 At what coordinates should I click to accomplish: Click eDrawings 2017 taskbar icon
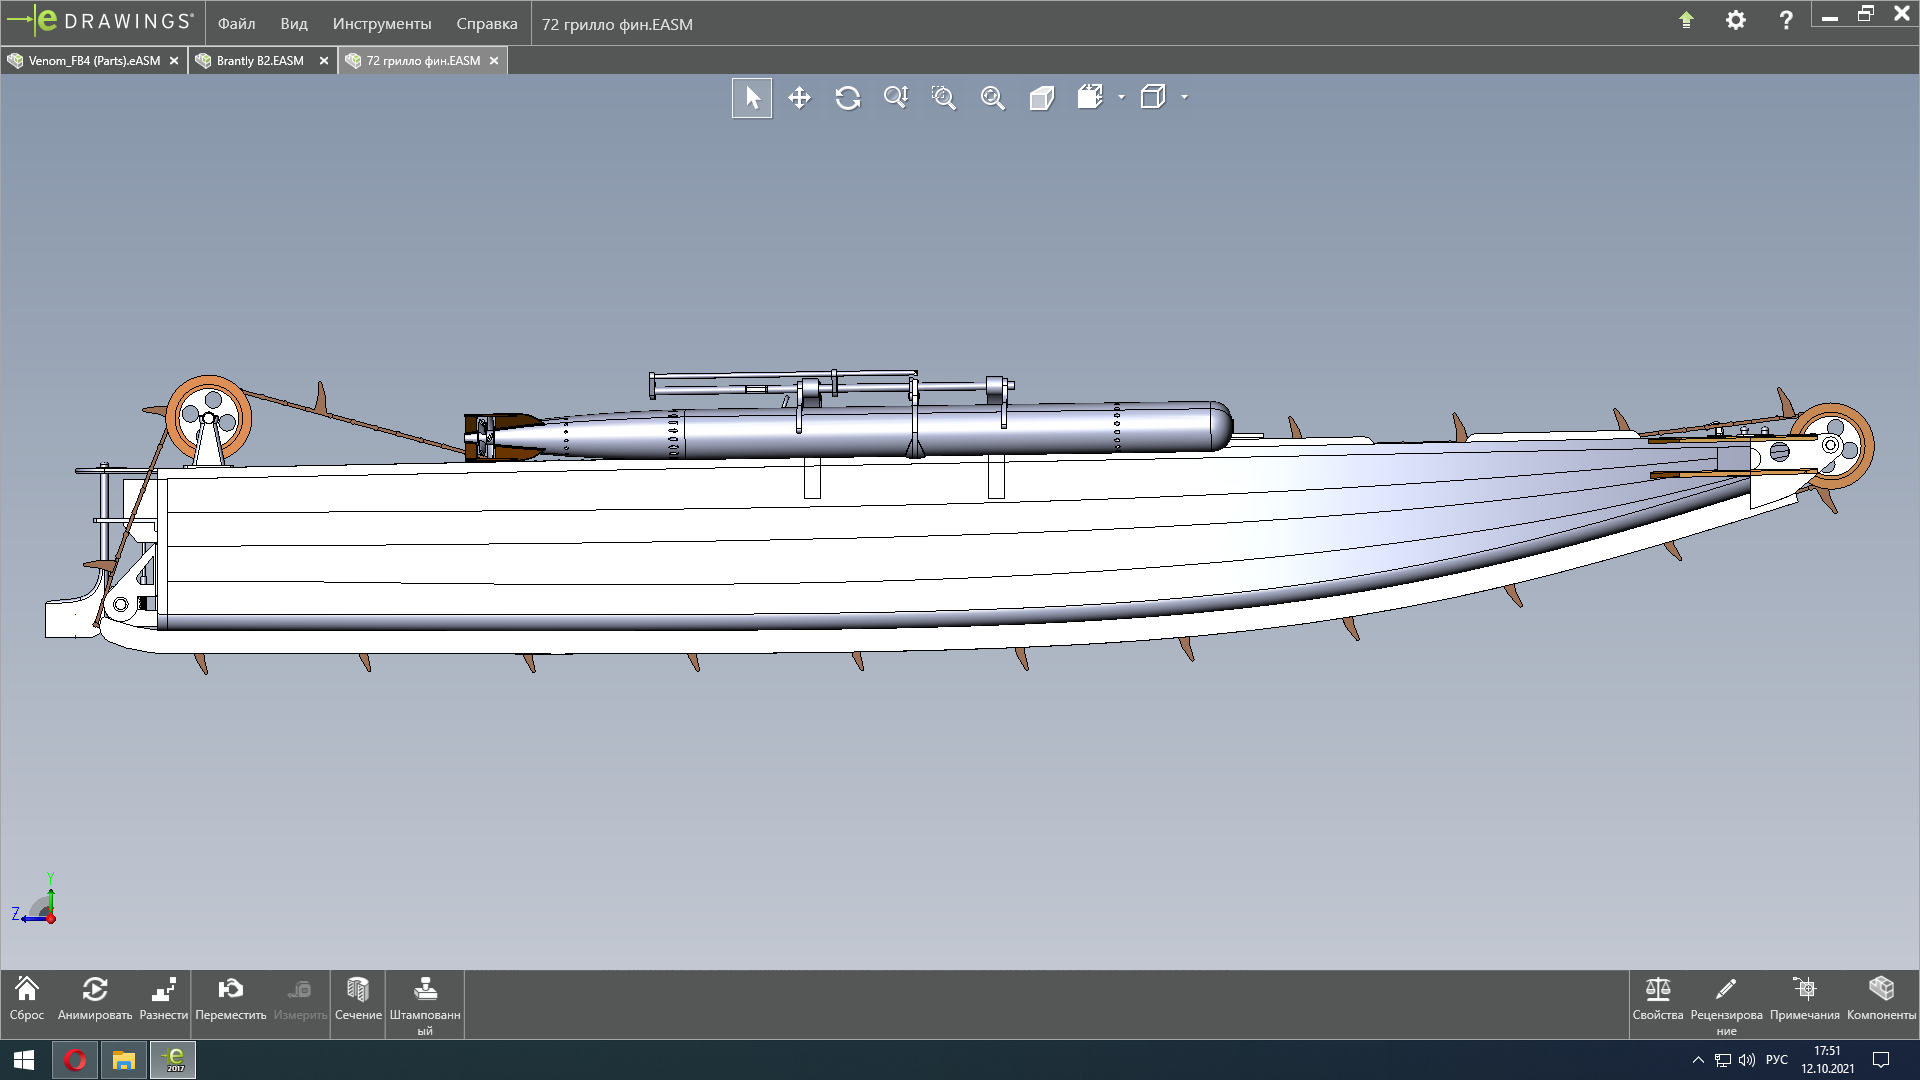(x=173, y=1060)
